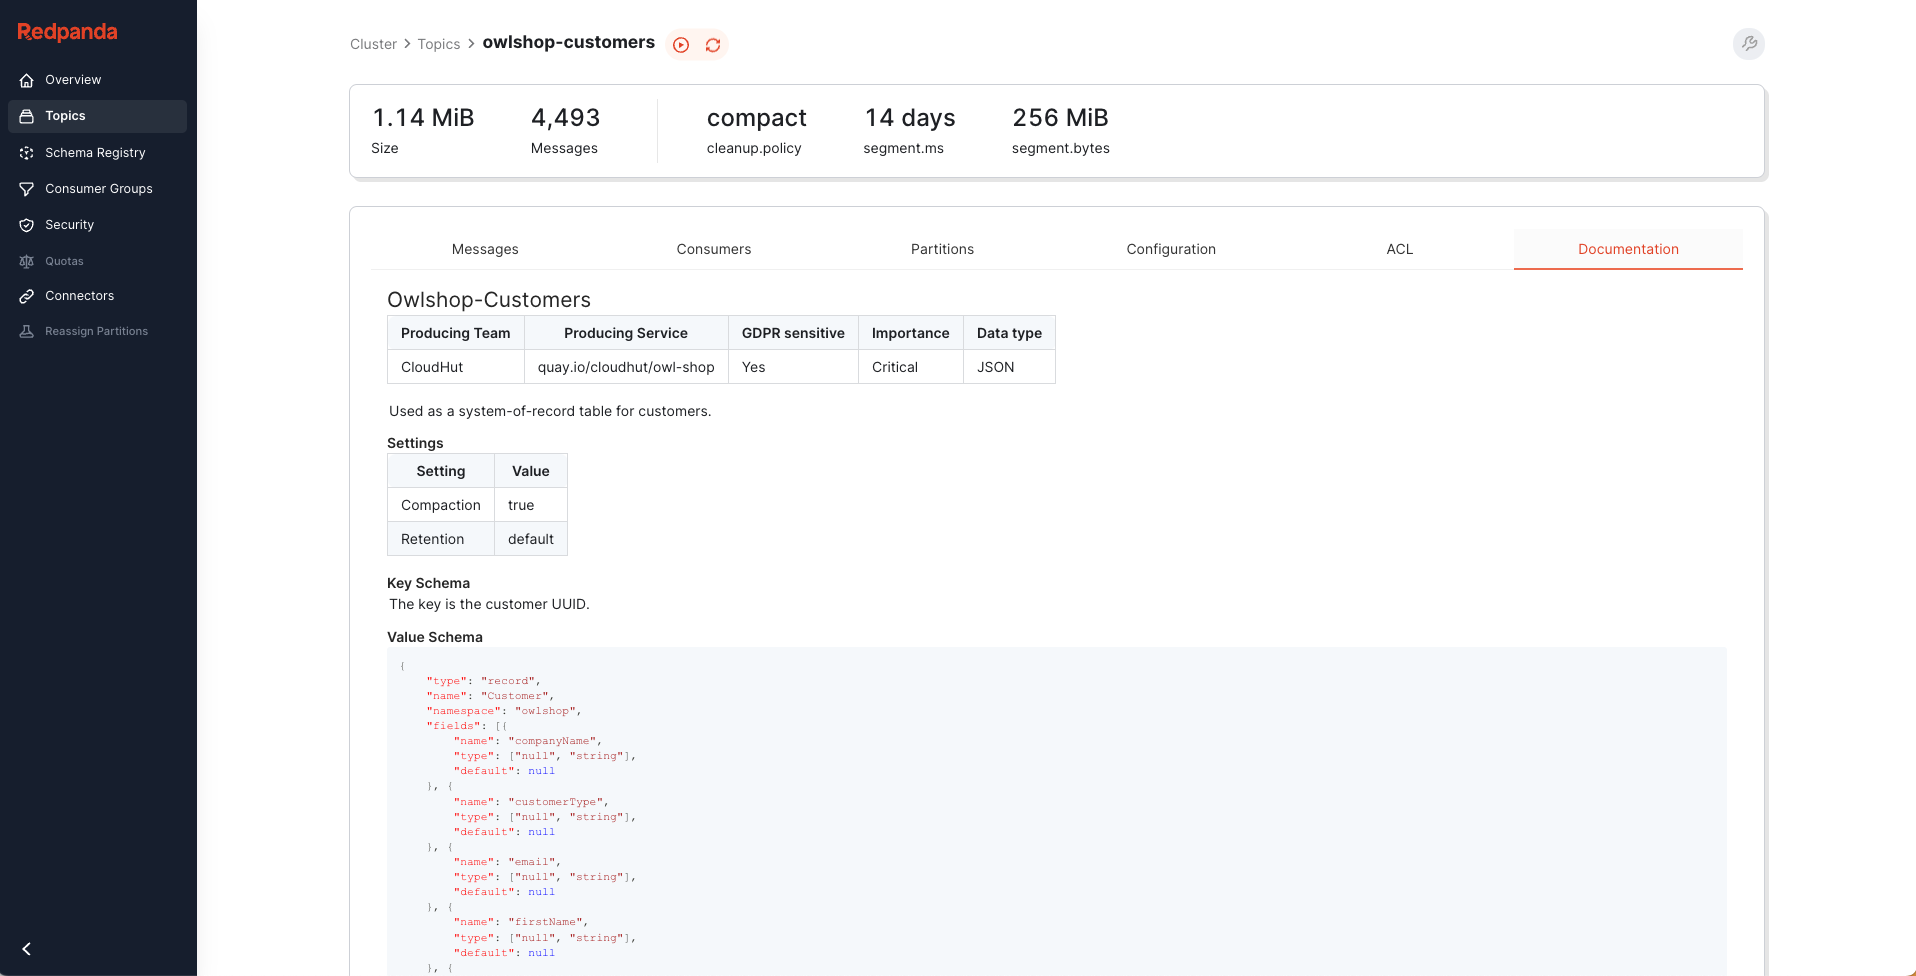Click the Connectors link icon
Viewport: 1916px width, 976px height.
tap(27, 296)
